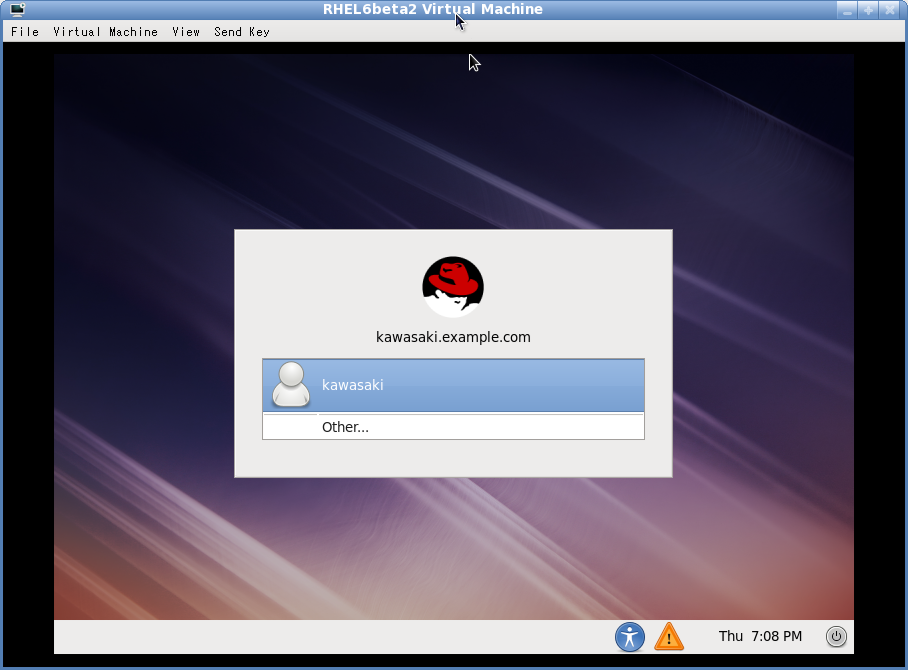This screenshot has height=670, width=908.
Task: Click the kawasaki.example.com hostname text
Action: 453,337
